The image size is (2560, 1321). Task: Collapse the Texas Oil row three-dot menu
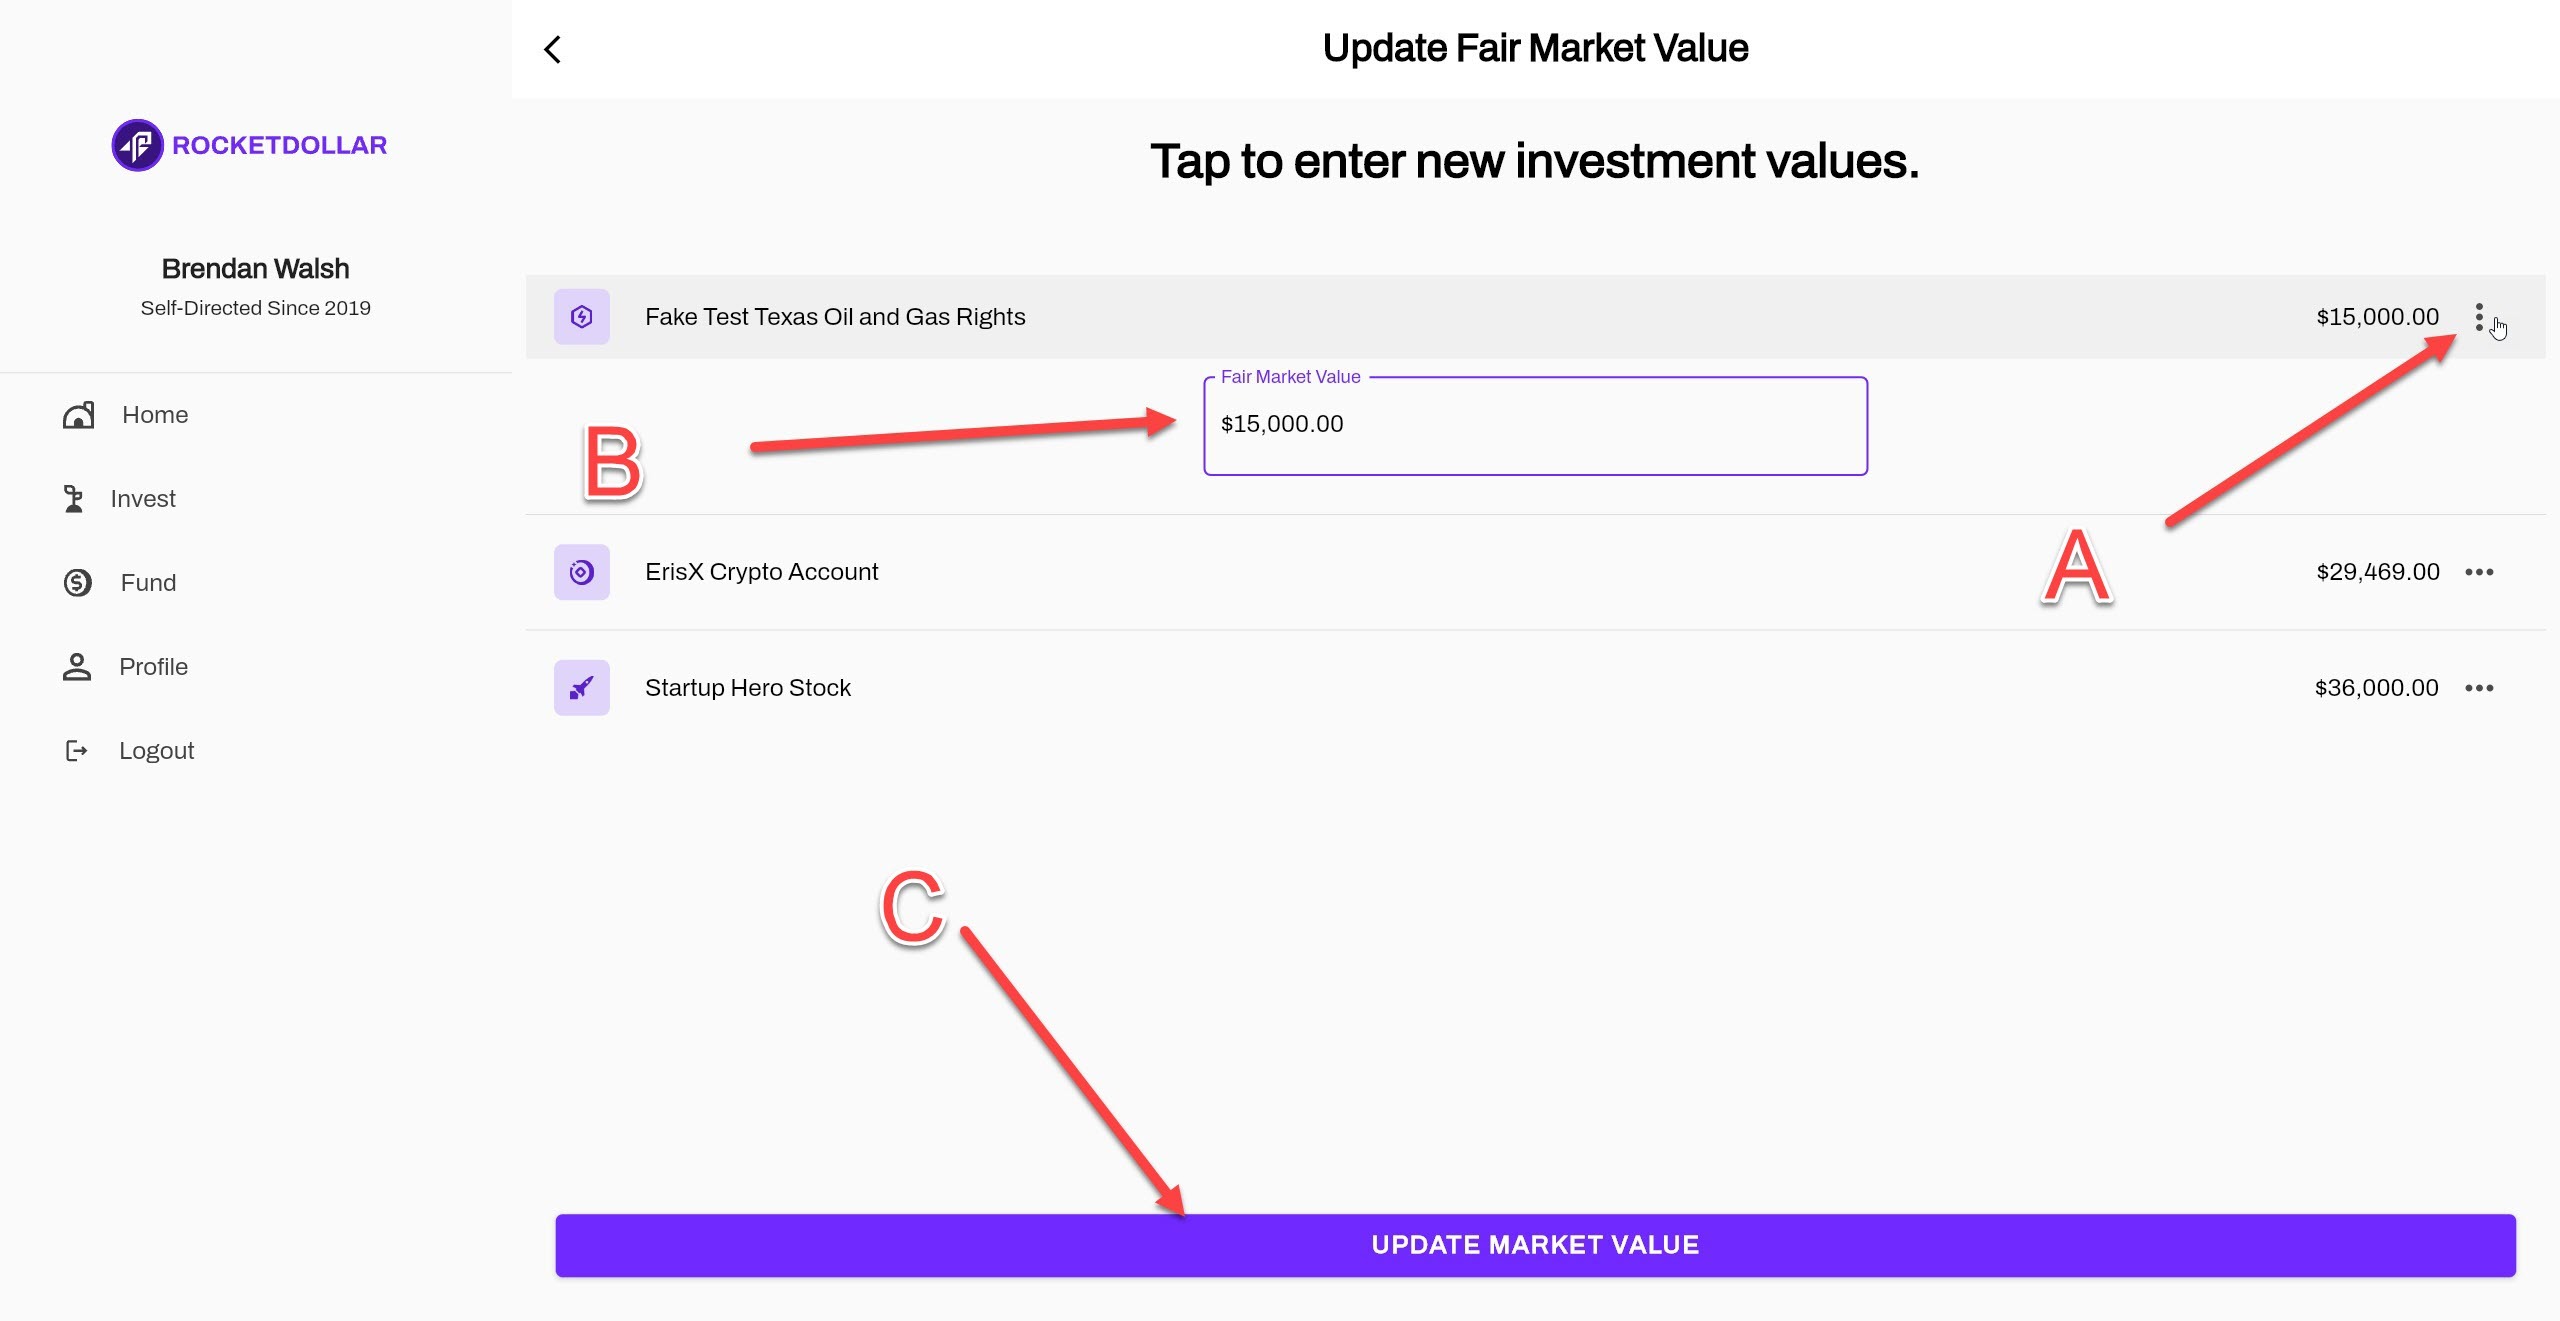(x=2479, y=317)
